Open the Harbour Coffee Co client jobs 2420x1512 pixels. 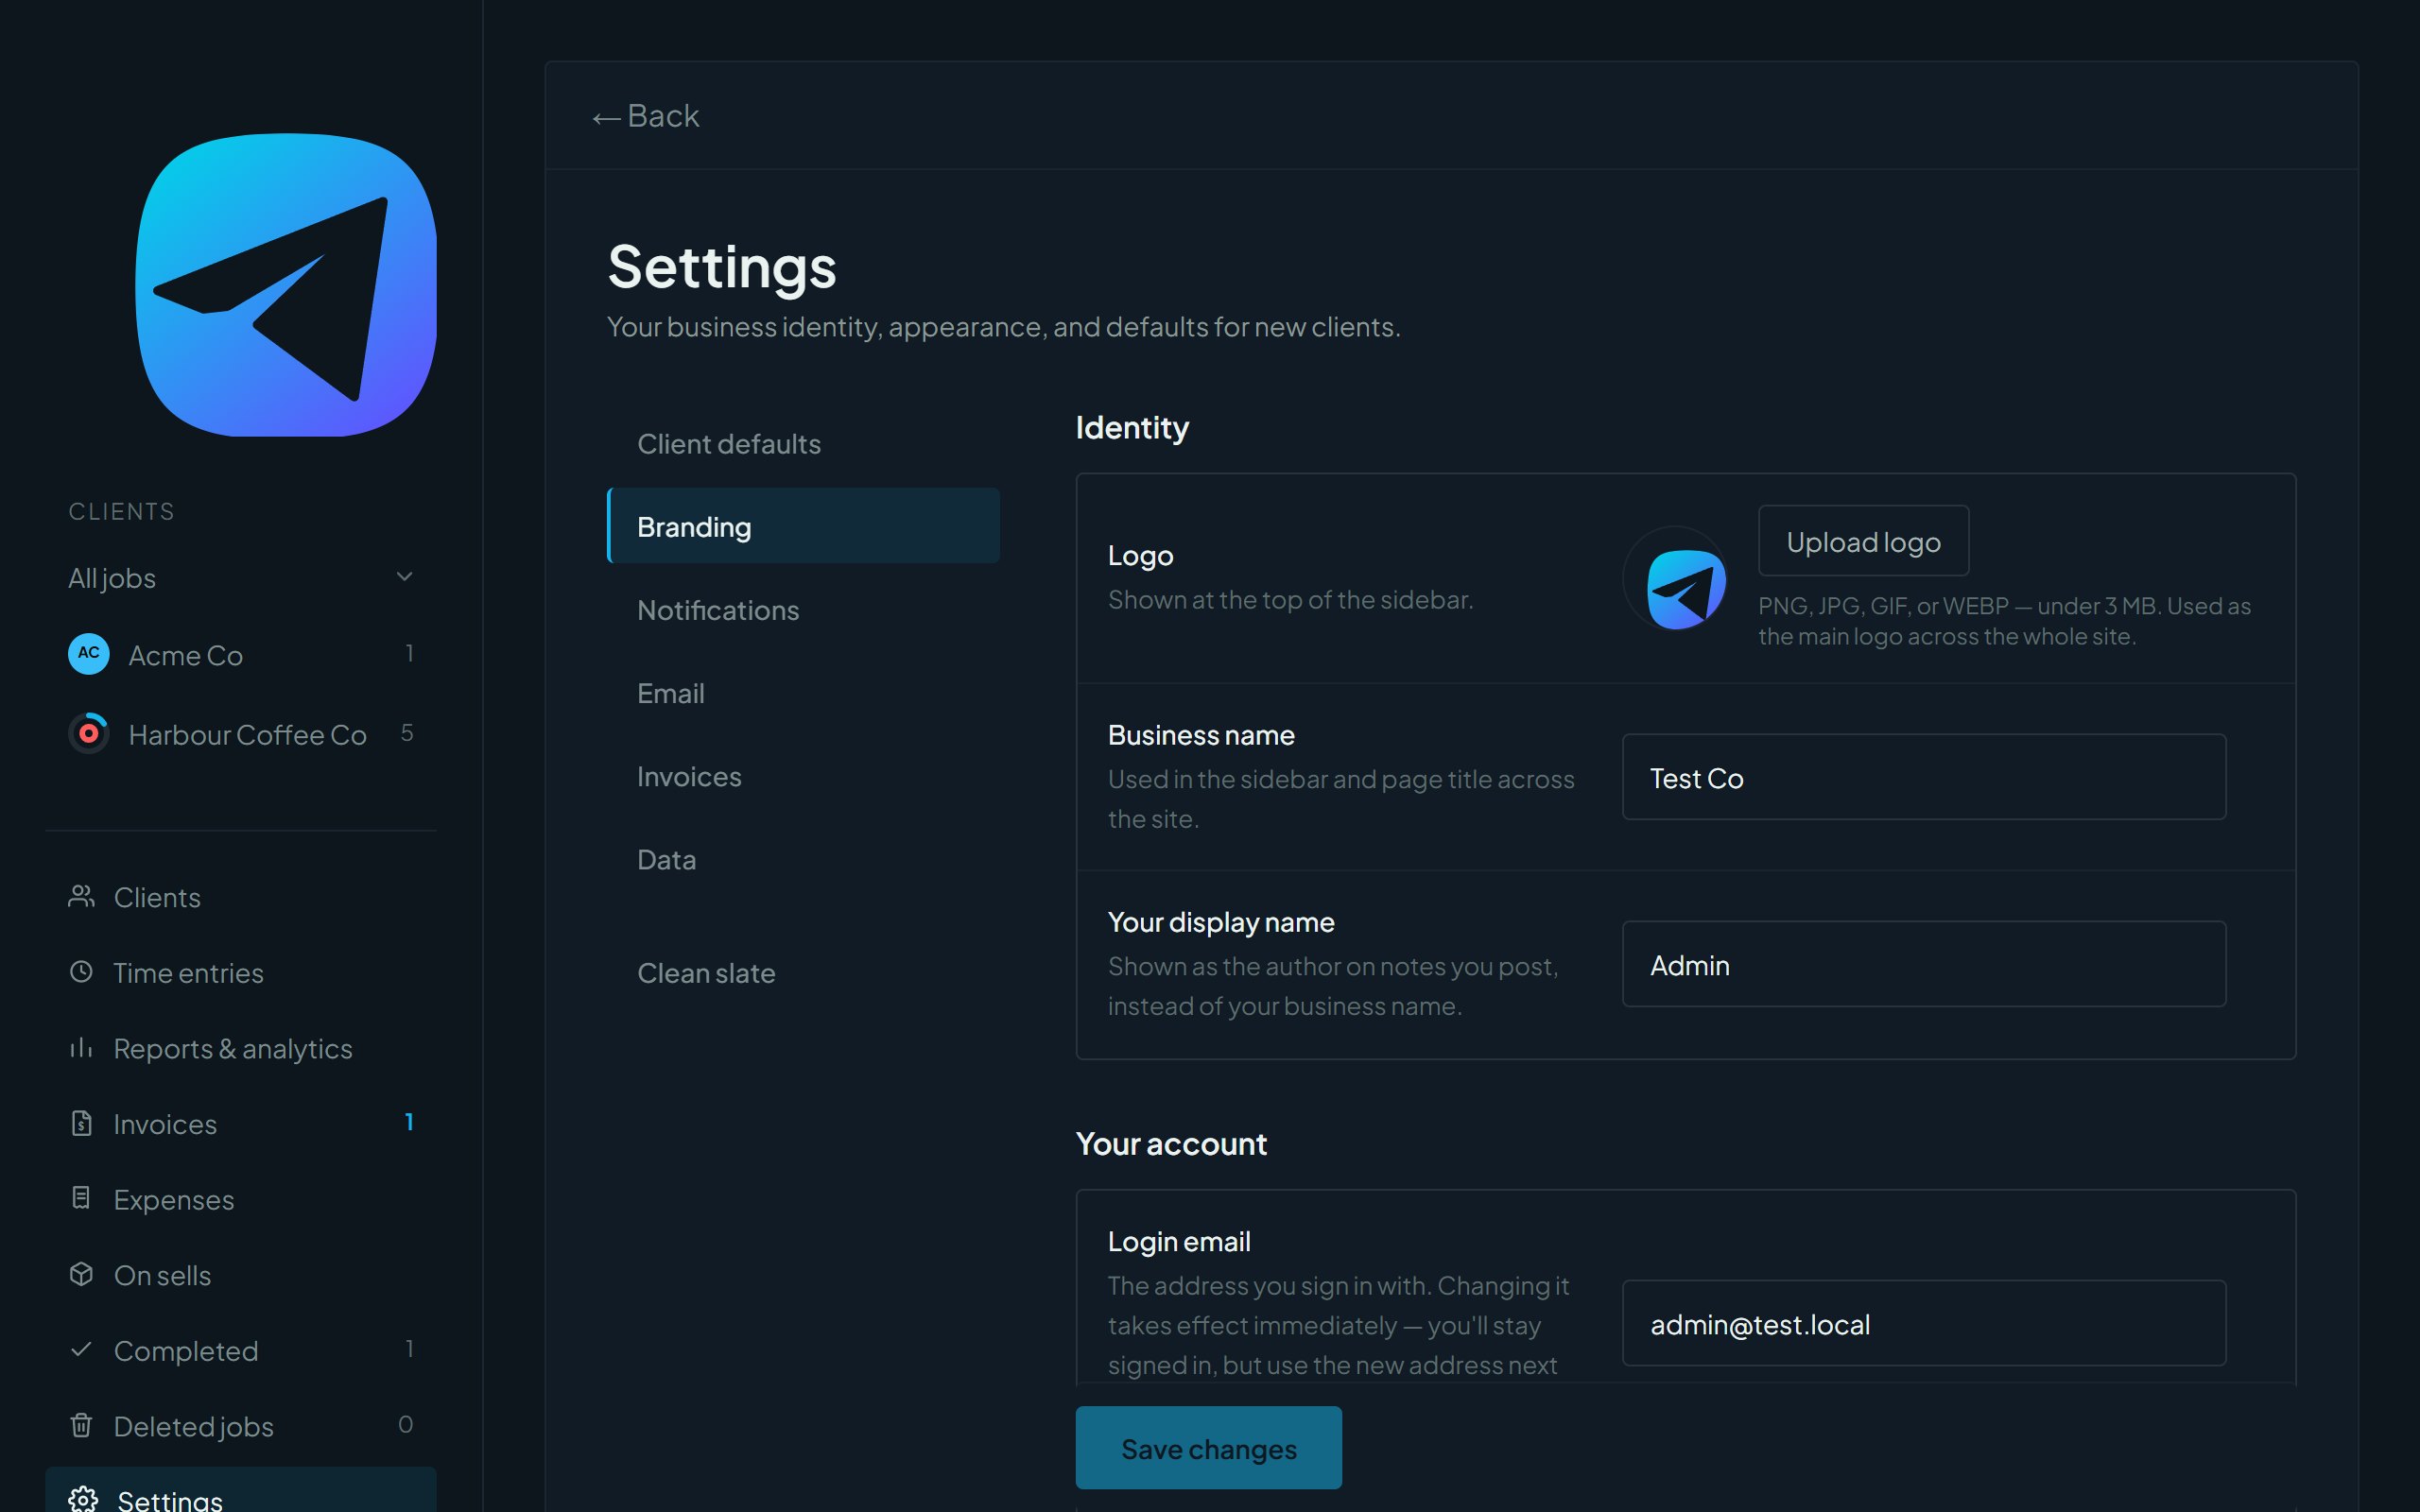tap(241, 733)
